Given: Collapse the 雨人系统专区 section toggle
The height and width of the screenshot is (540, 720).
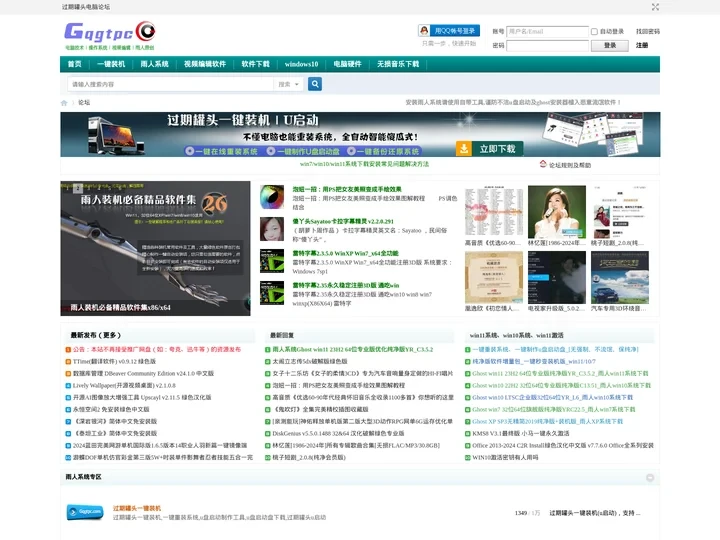Looking at the screenshot, I should point(650,478).
